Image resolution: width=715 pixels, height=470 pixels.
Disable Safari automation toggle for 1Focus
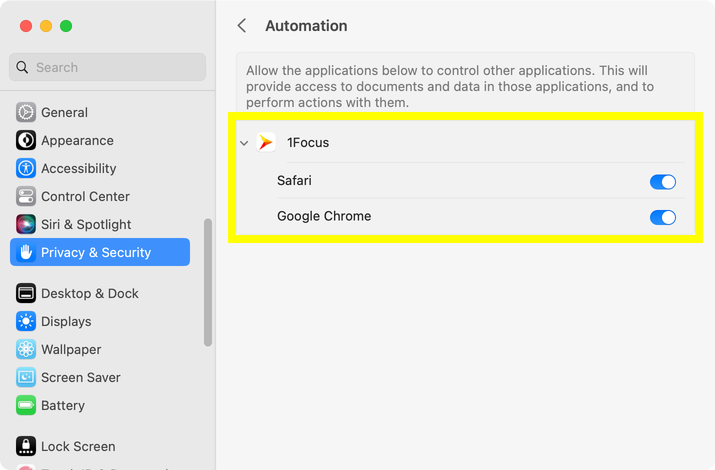pos(662,182)
